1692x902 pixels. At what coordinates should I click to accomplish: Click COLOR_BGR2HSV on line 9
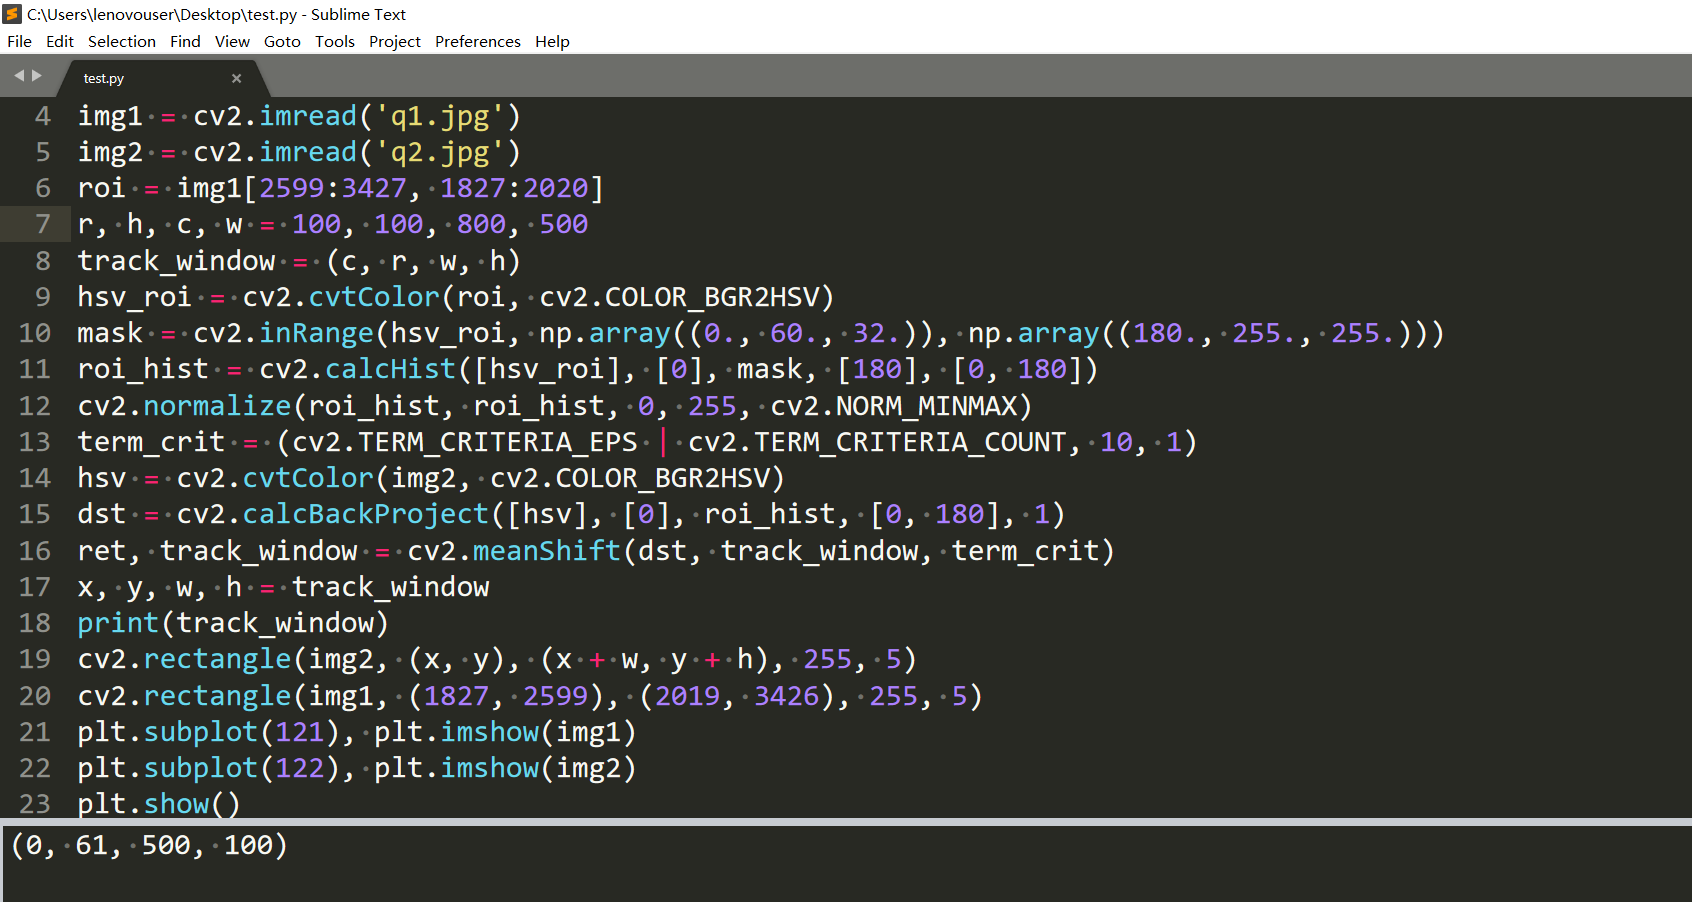coord(712,297)
